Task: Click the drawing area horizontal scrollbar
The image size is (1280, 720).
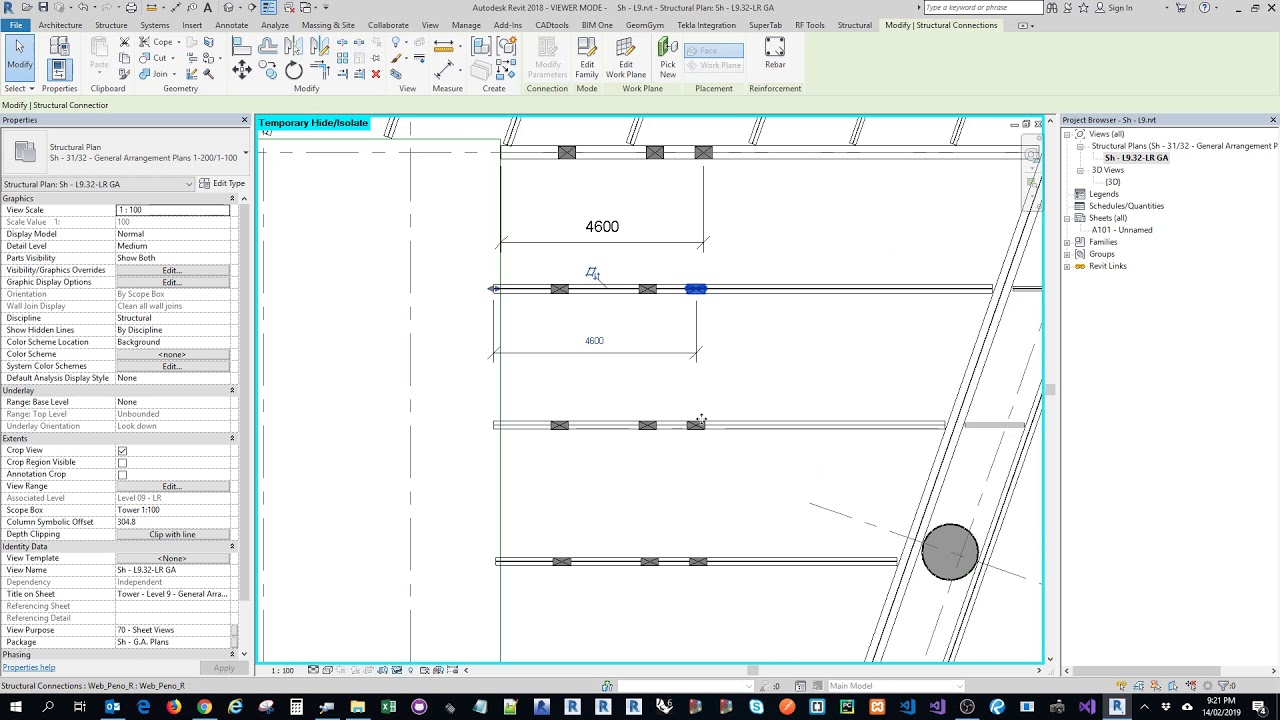Action: 752,670
